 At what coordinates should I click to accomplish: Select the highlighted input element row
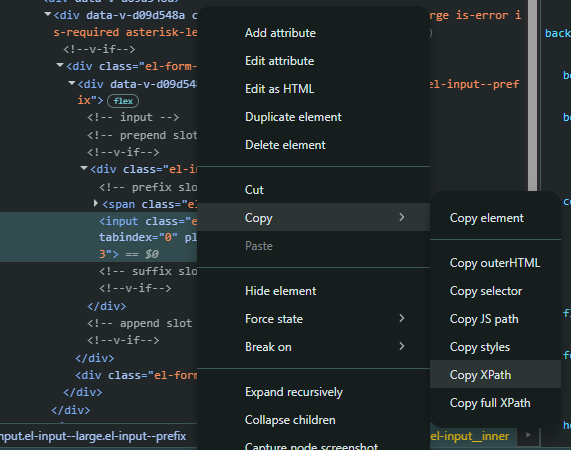98,237
